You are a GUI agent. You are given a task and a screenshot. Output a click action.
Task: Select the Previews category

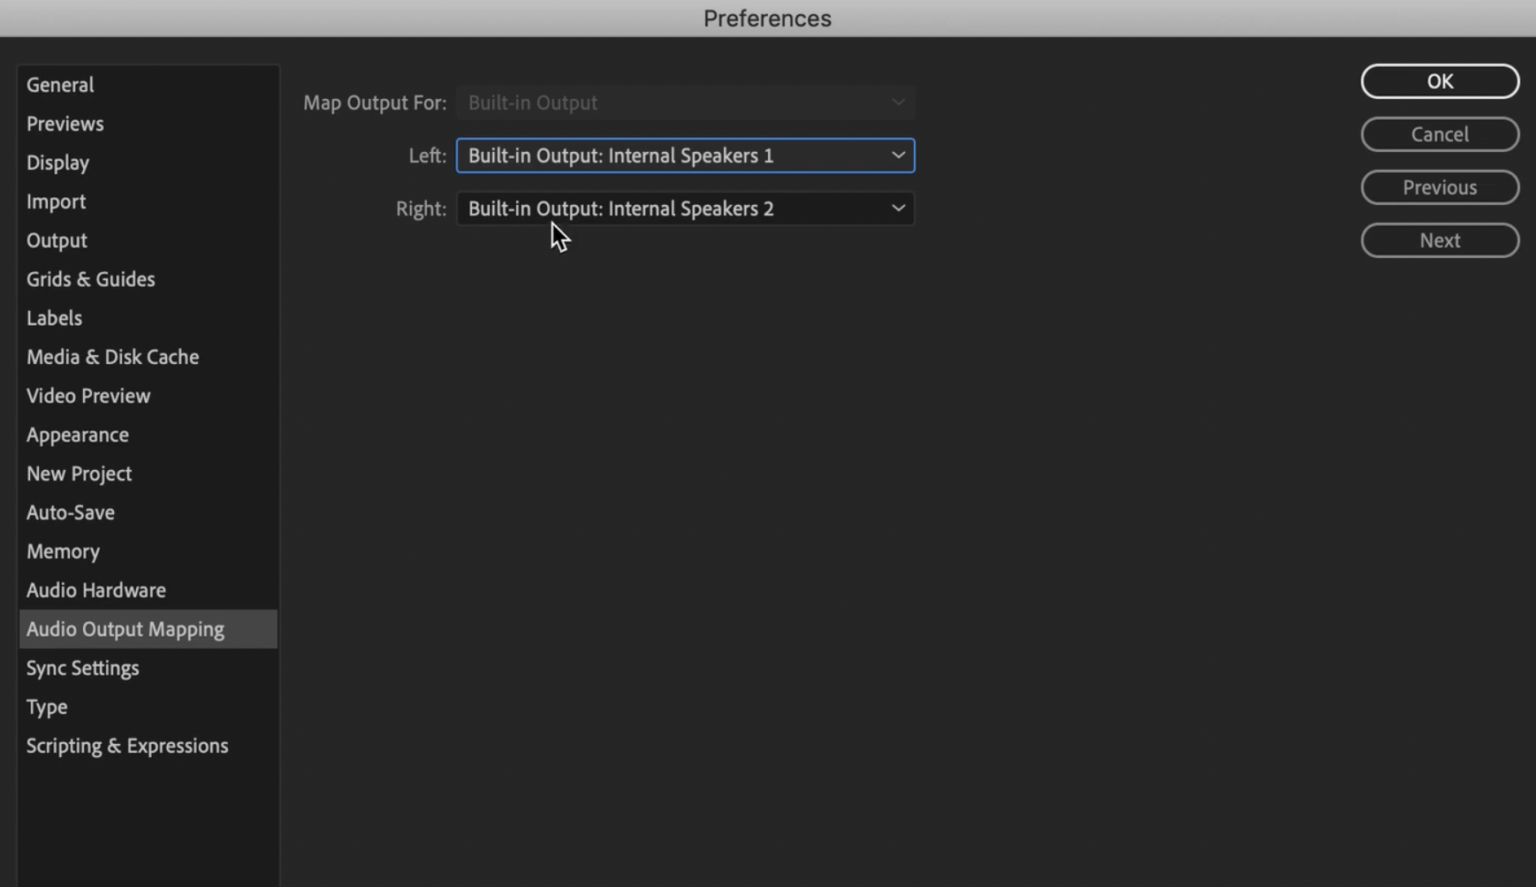pos(65,124)
